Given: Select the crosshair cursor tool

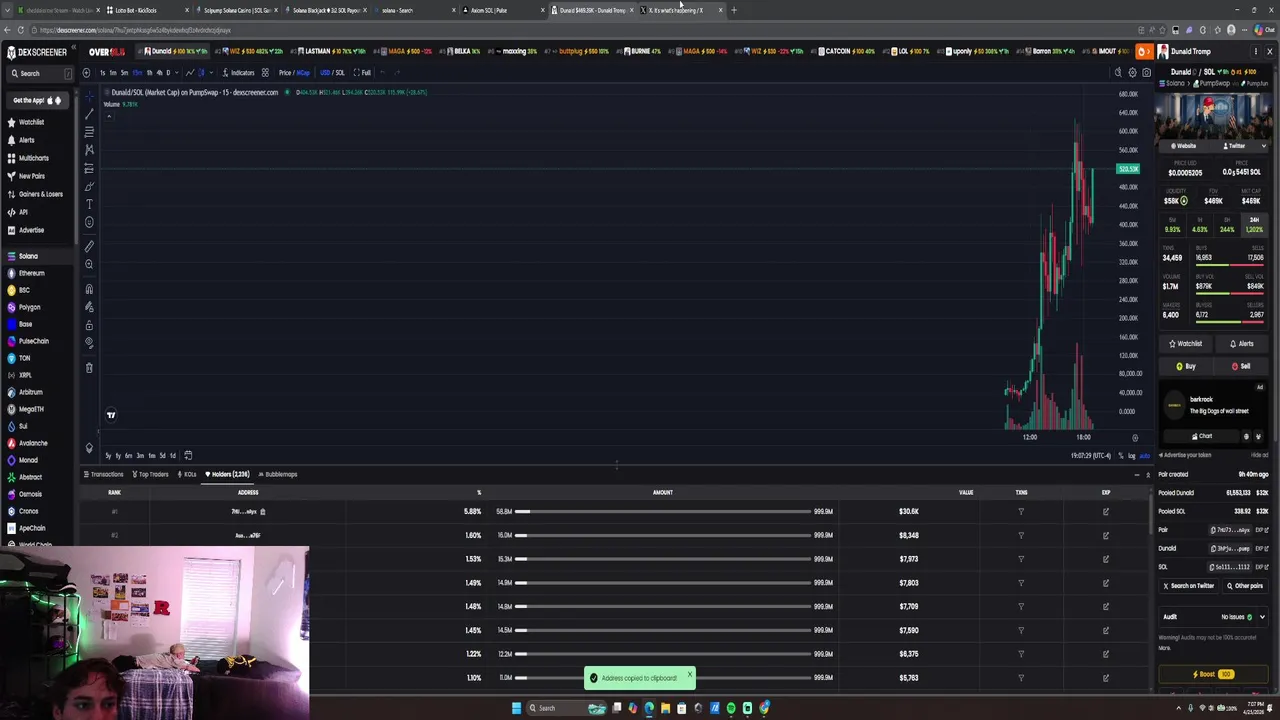Looking at the screenshot, I should tap(89, 95).
